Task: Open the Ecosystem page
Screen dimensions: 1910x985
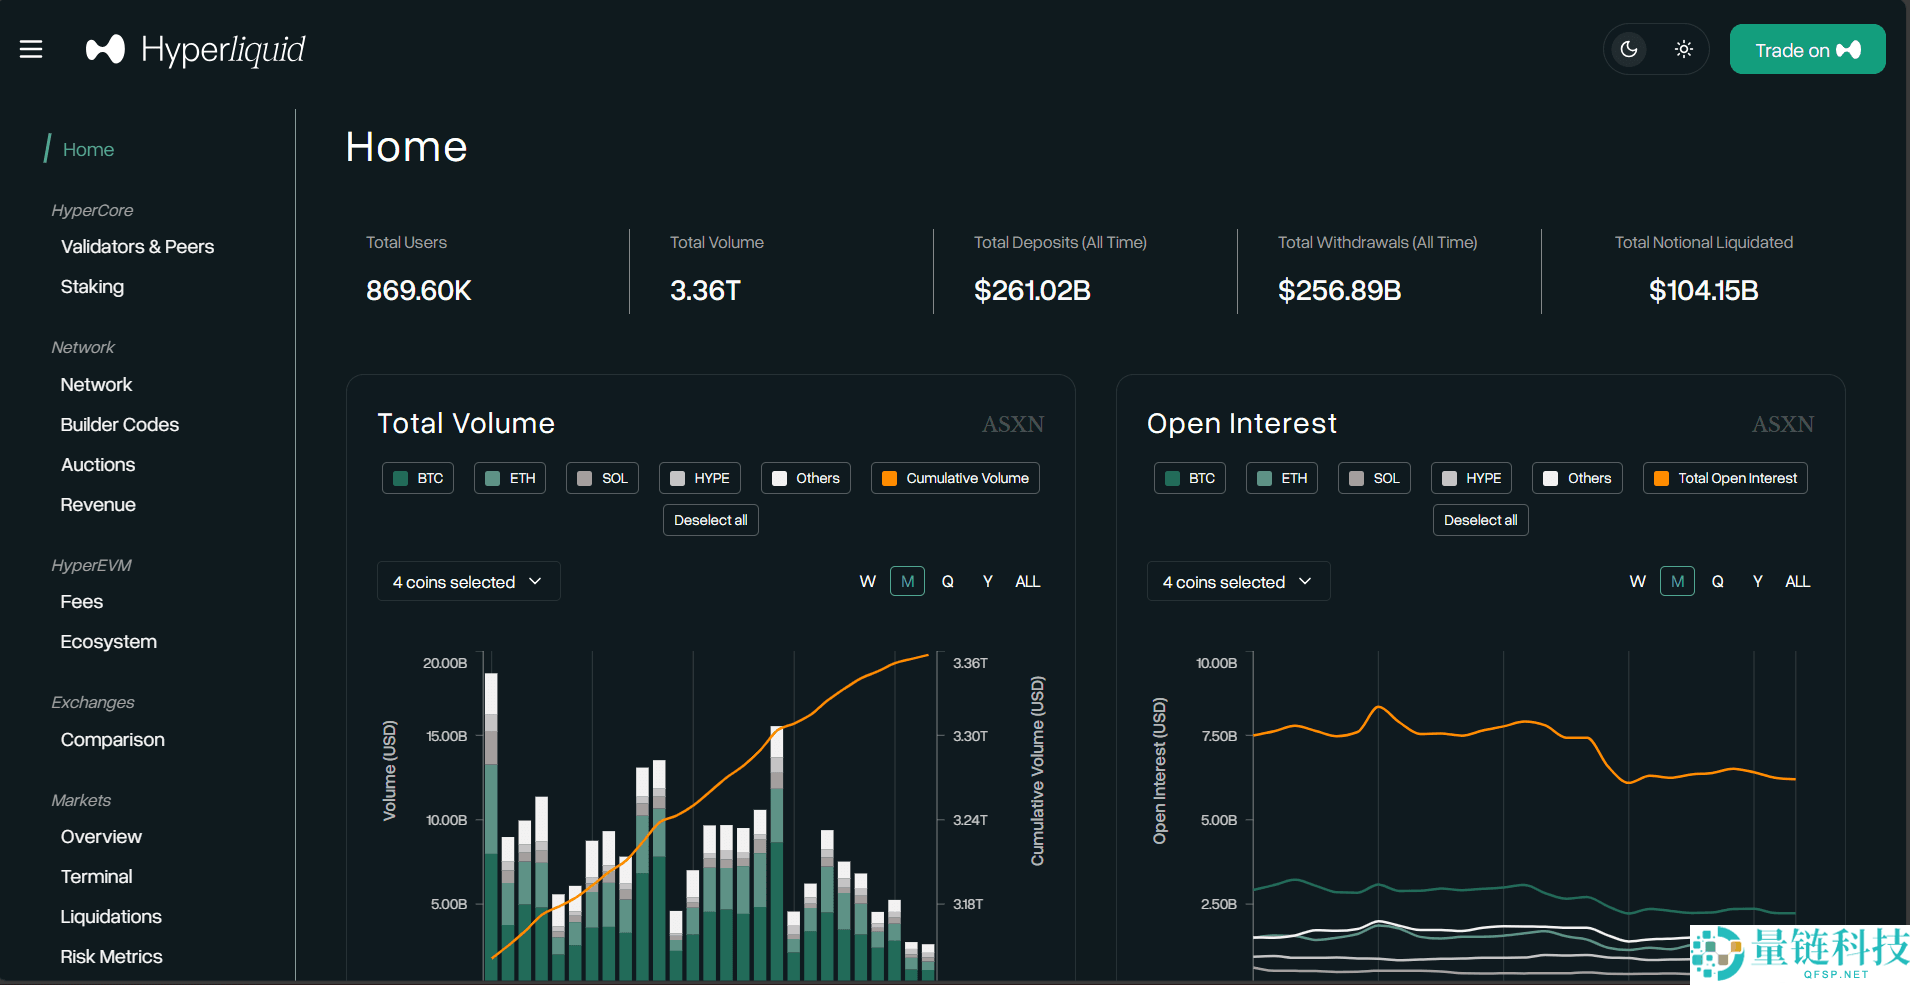Action: 108,642
